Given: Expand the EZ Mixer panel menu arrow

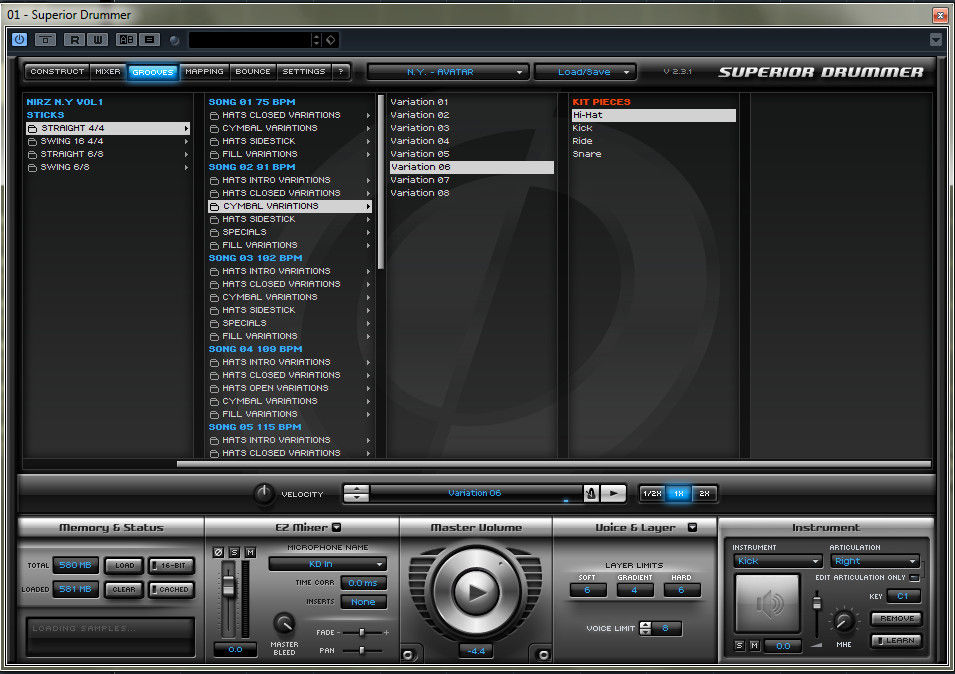Looking at the screenshot, I should pos(337,527).
